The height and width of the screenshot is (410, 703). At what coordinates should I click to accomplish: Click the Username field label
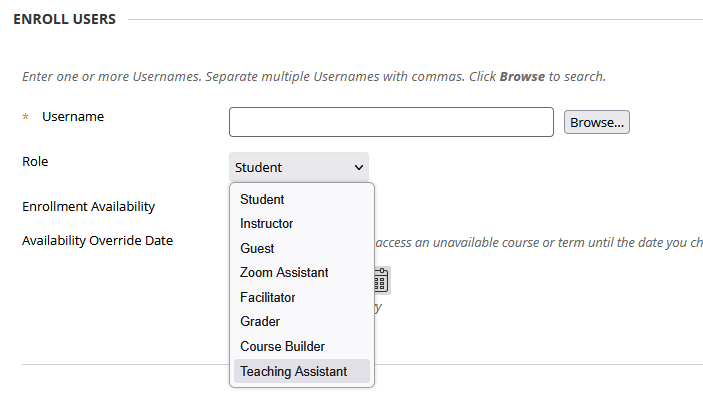(x=72, y=117)
